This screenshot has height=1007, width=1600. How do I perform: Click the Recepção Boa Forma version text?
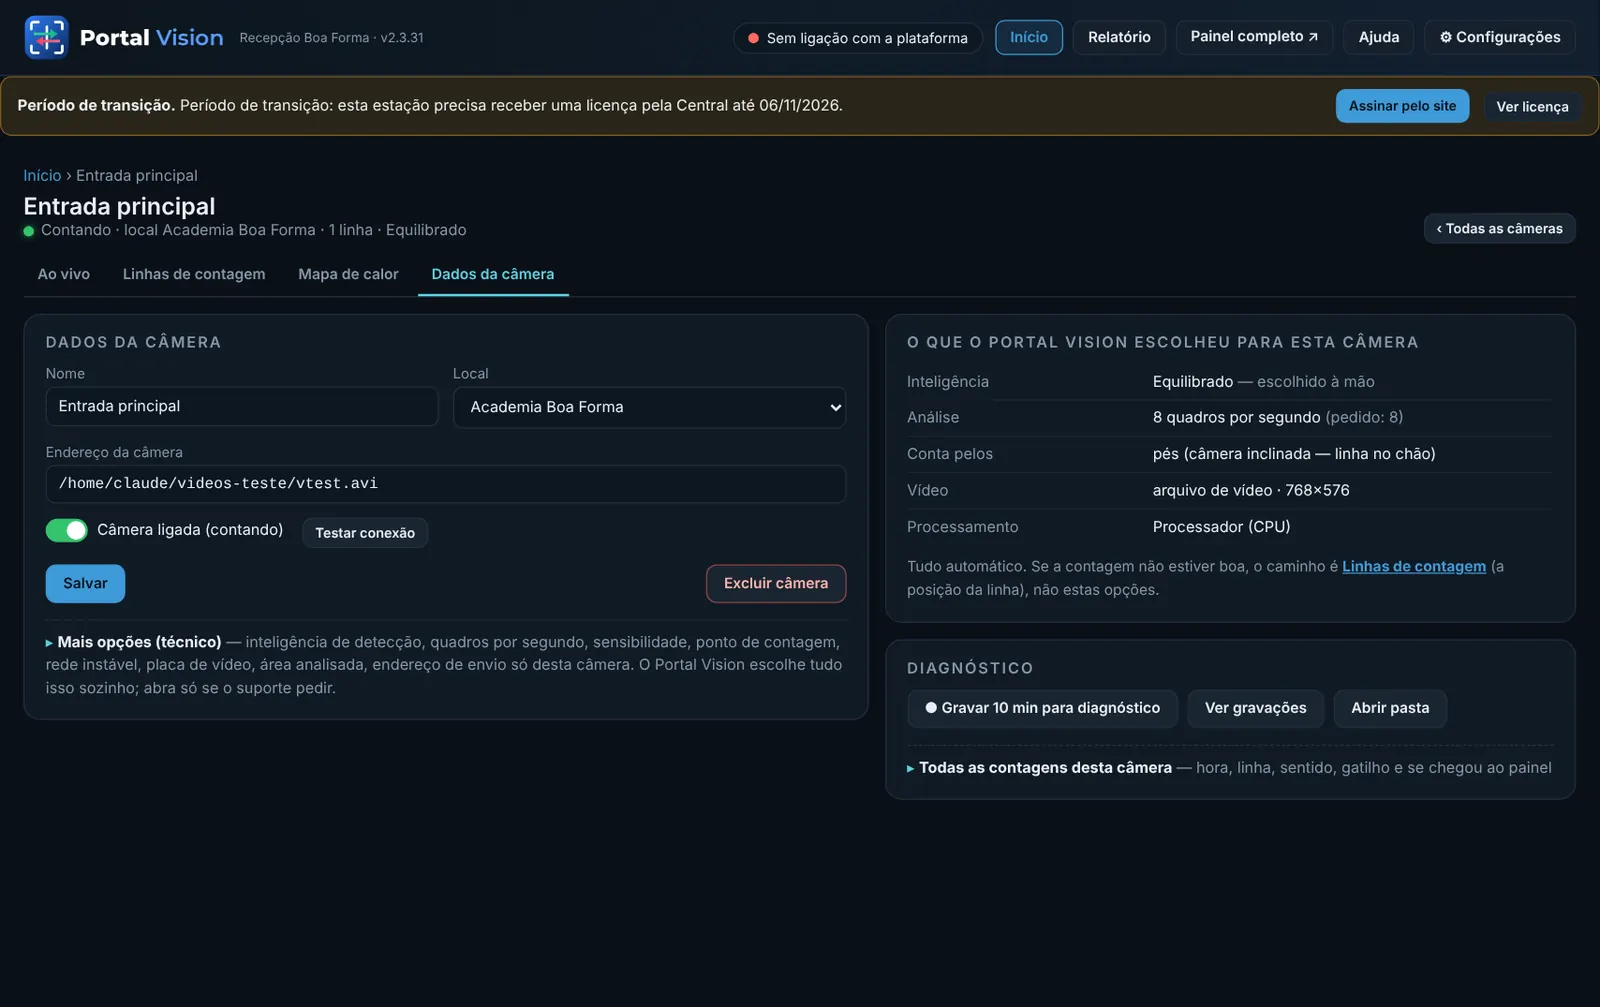click(332, 38)
